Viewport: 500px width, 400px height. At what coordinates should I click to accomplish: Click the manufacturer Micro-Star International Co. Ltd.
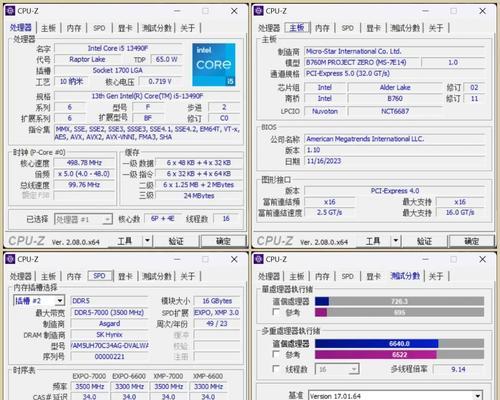pos(395,51)
